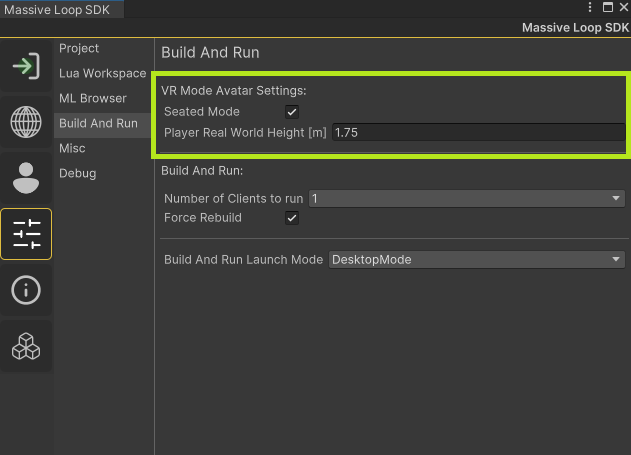
Task: Open the info circle icon
Action: (26, 290)
